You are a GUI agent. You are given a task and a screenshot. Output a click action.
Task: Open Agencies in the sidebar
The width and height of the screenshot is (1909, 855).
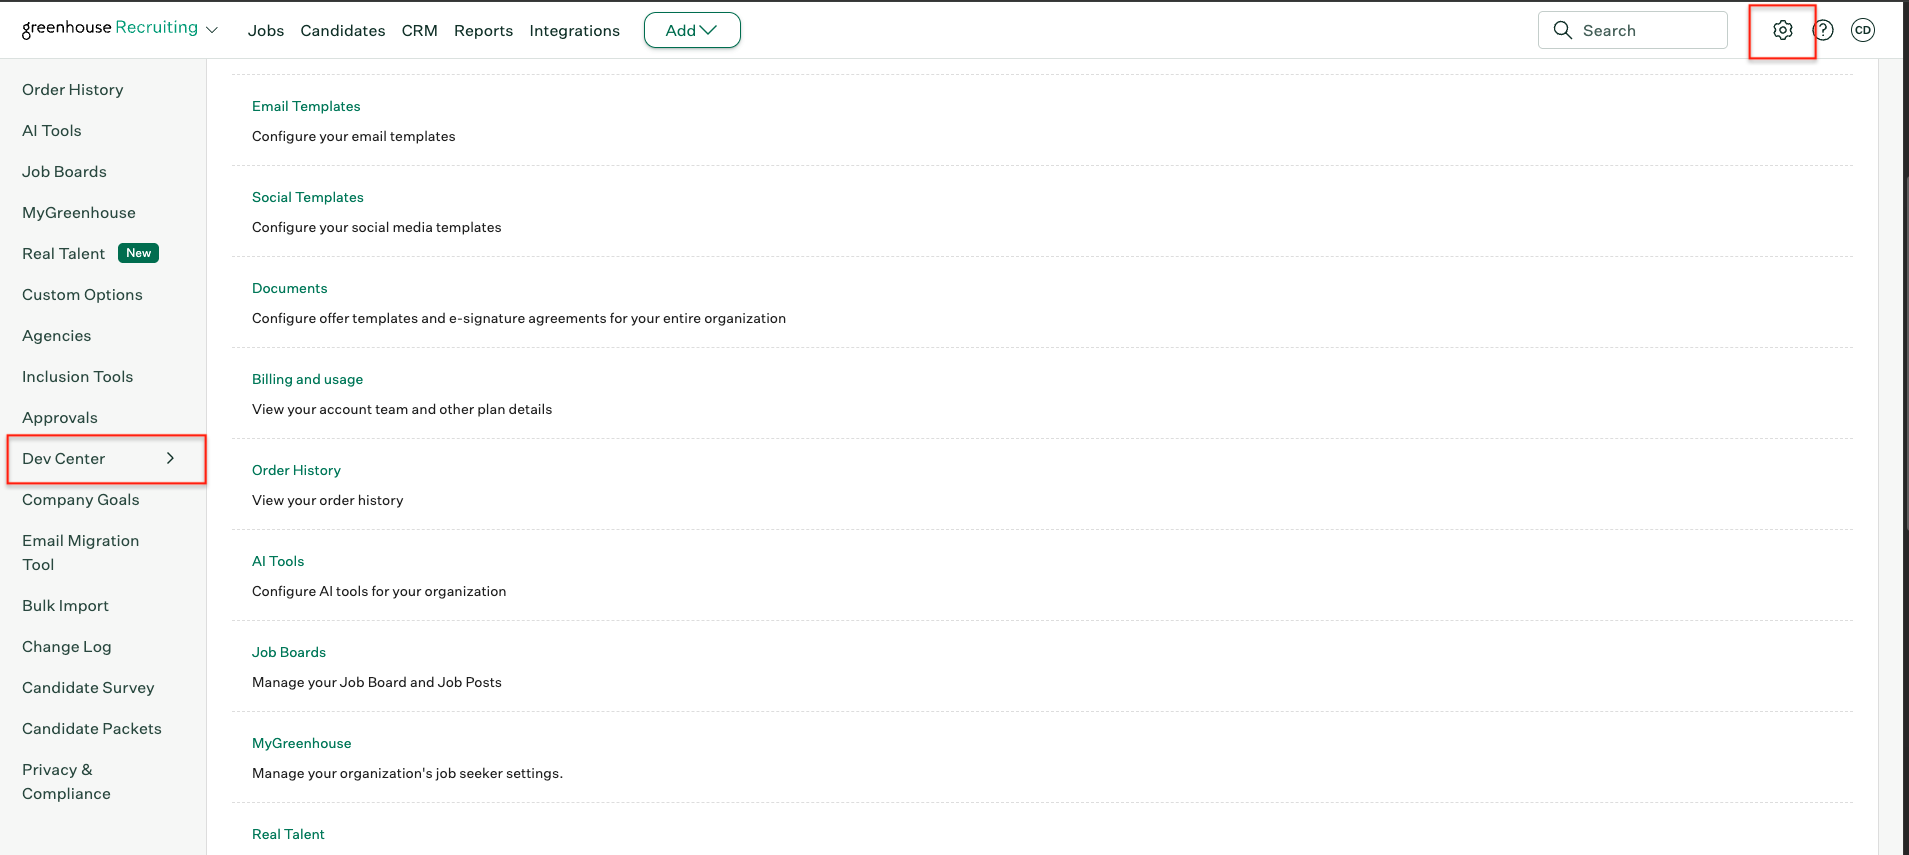pyautogui.click(x=56, y=336)
